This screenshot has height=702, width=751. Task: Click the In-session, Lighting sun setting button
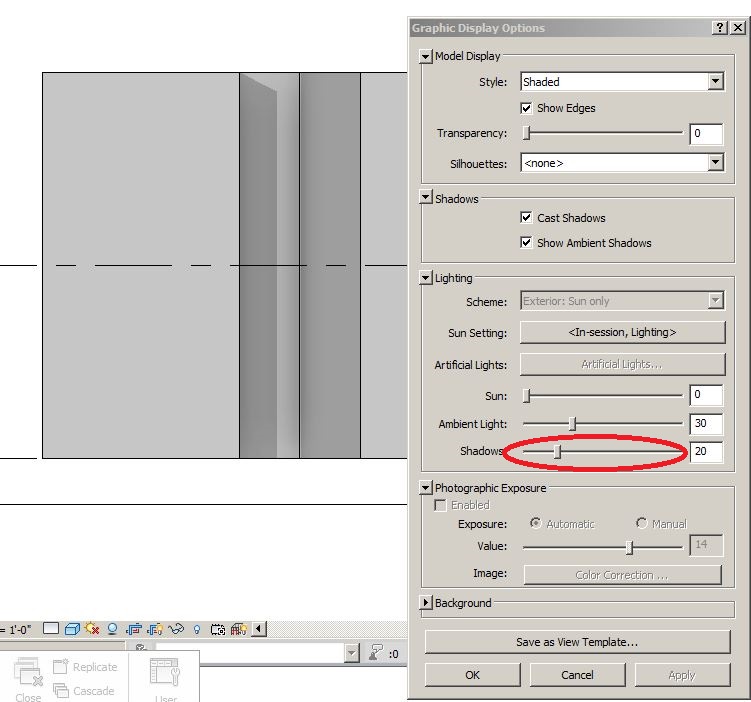pos(623,332)
